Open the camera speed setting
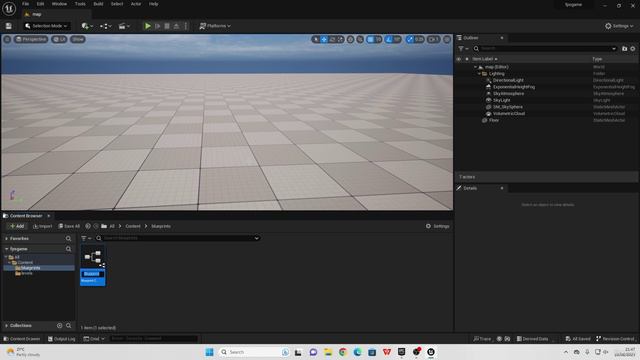The image size is (640, 360). [x=433, y=39]
